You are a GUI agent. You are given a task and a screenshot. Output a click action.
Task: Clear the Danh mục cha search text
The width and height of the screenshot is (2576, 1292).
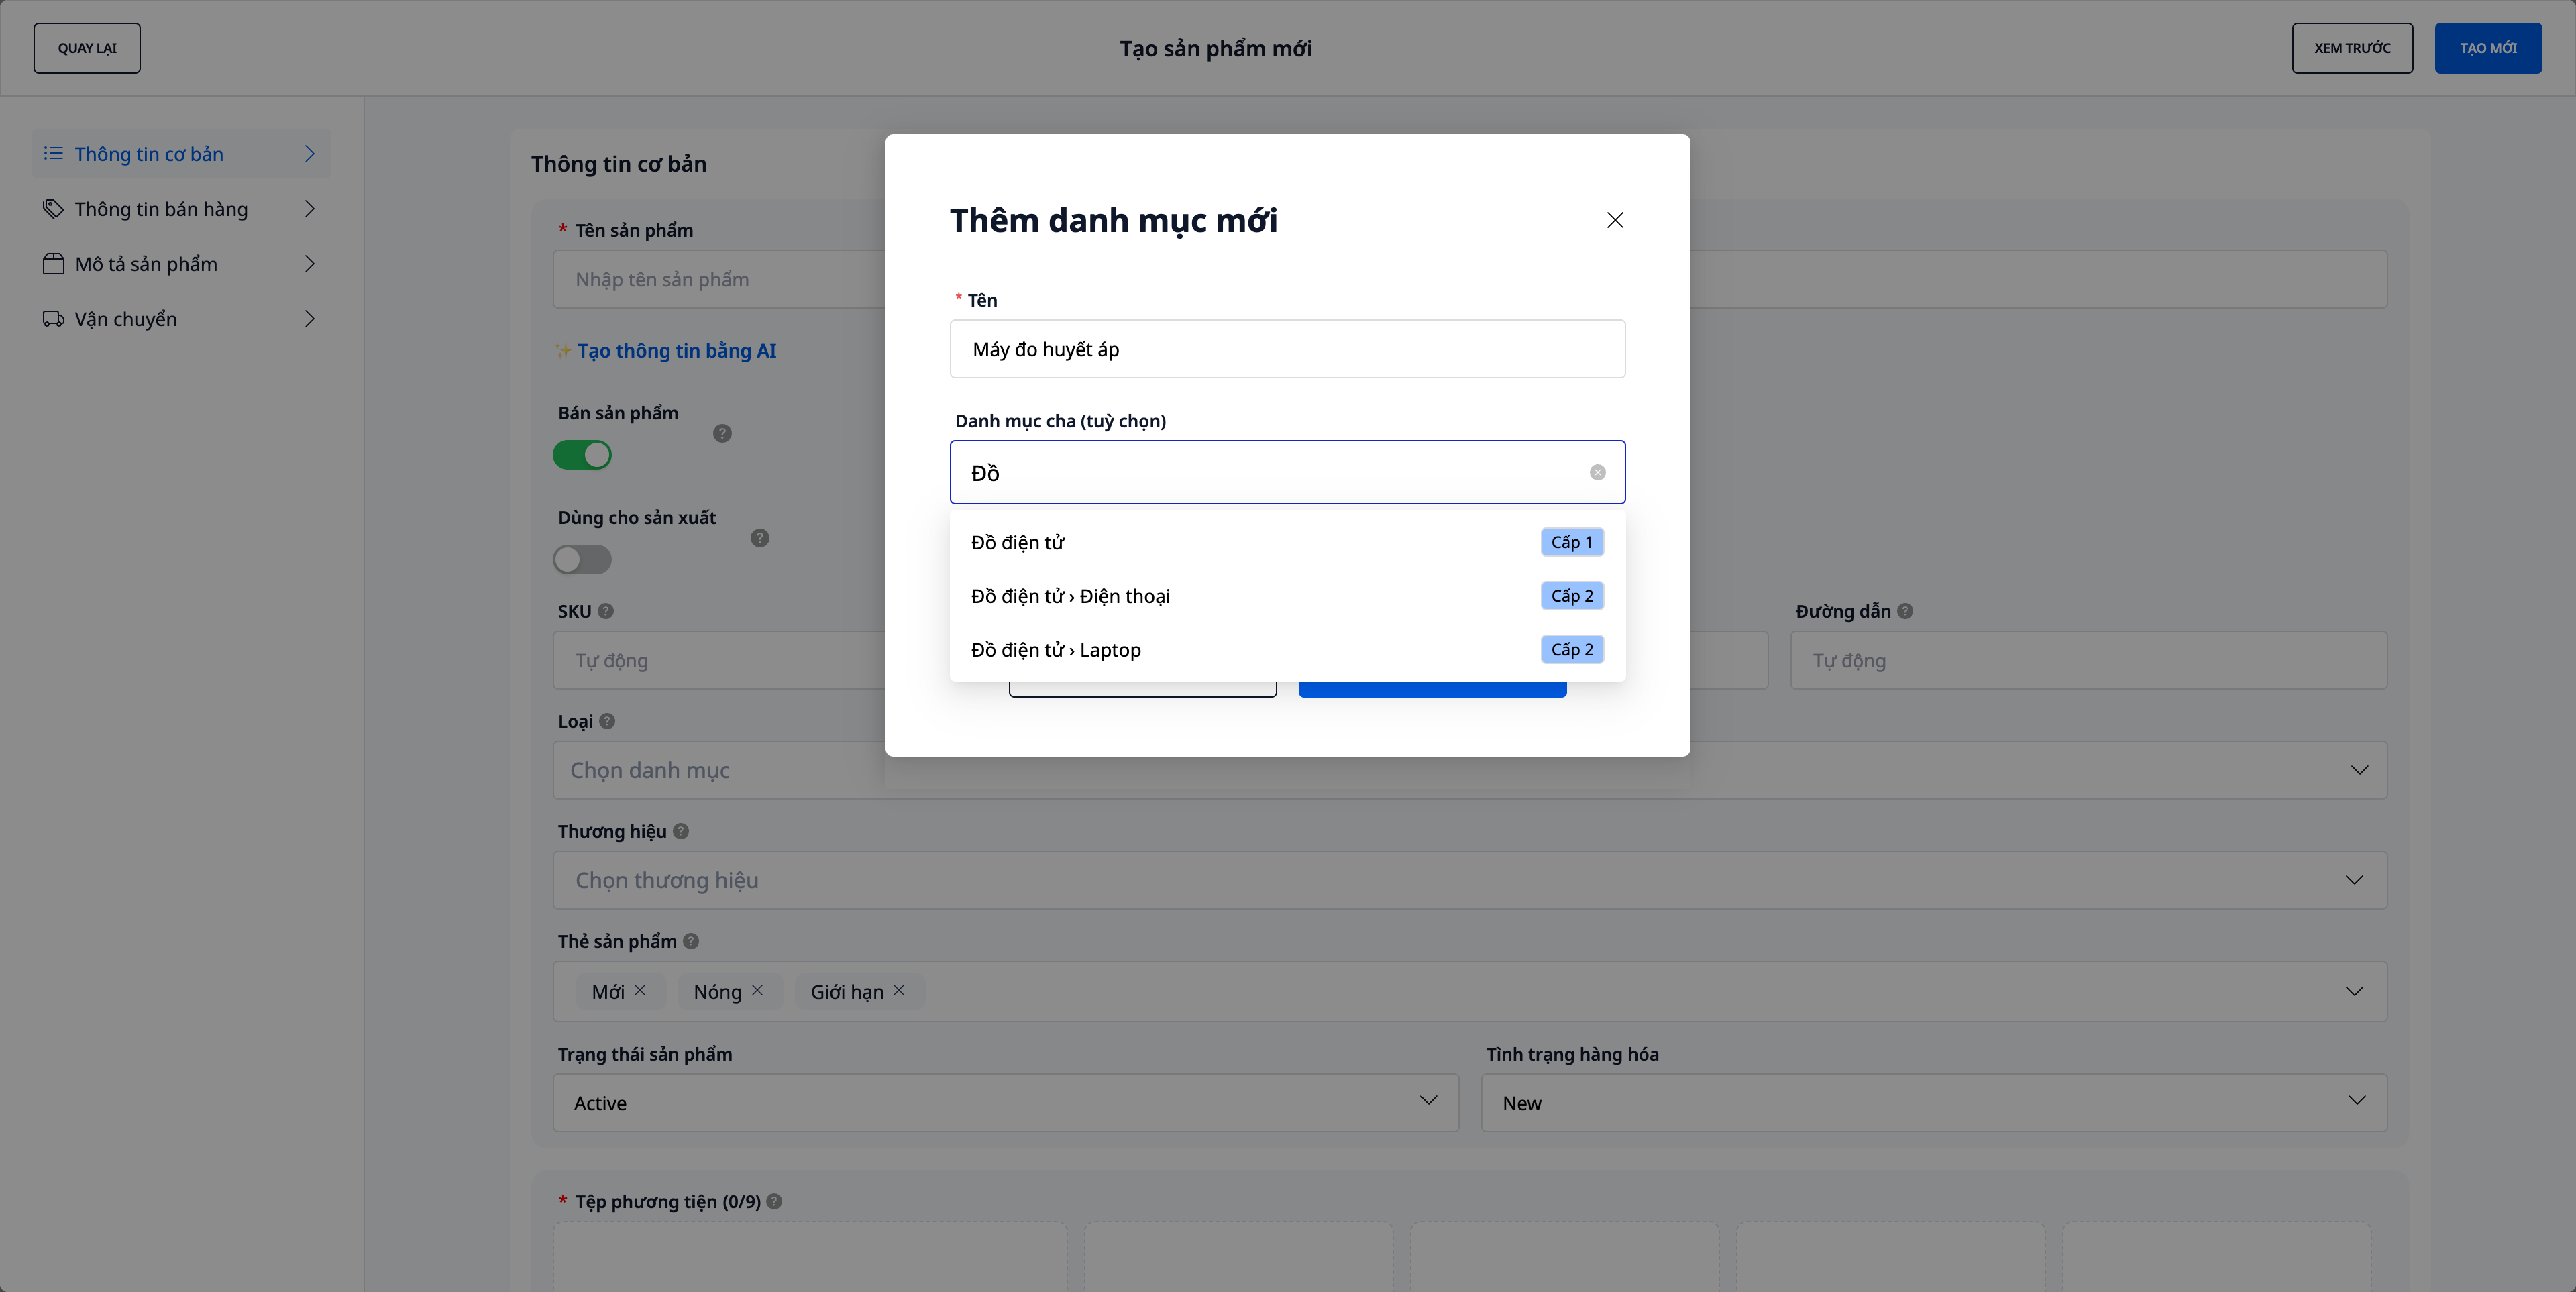tap(1597, 472)
